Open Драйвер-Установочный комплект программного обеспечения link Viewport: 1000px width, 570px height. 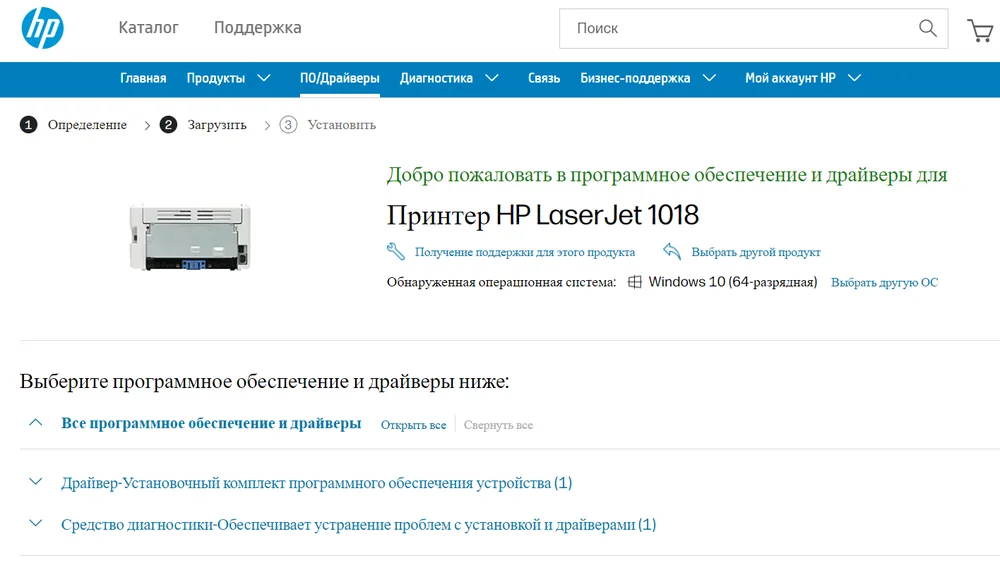pos(316,483)
